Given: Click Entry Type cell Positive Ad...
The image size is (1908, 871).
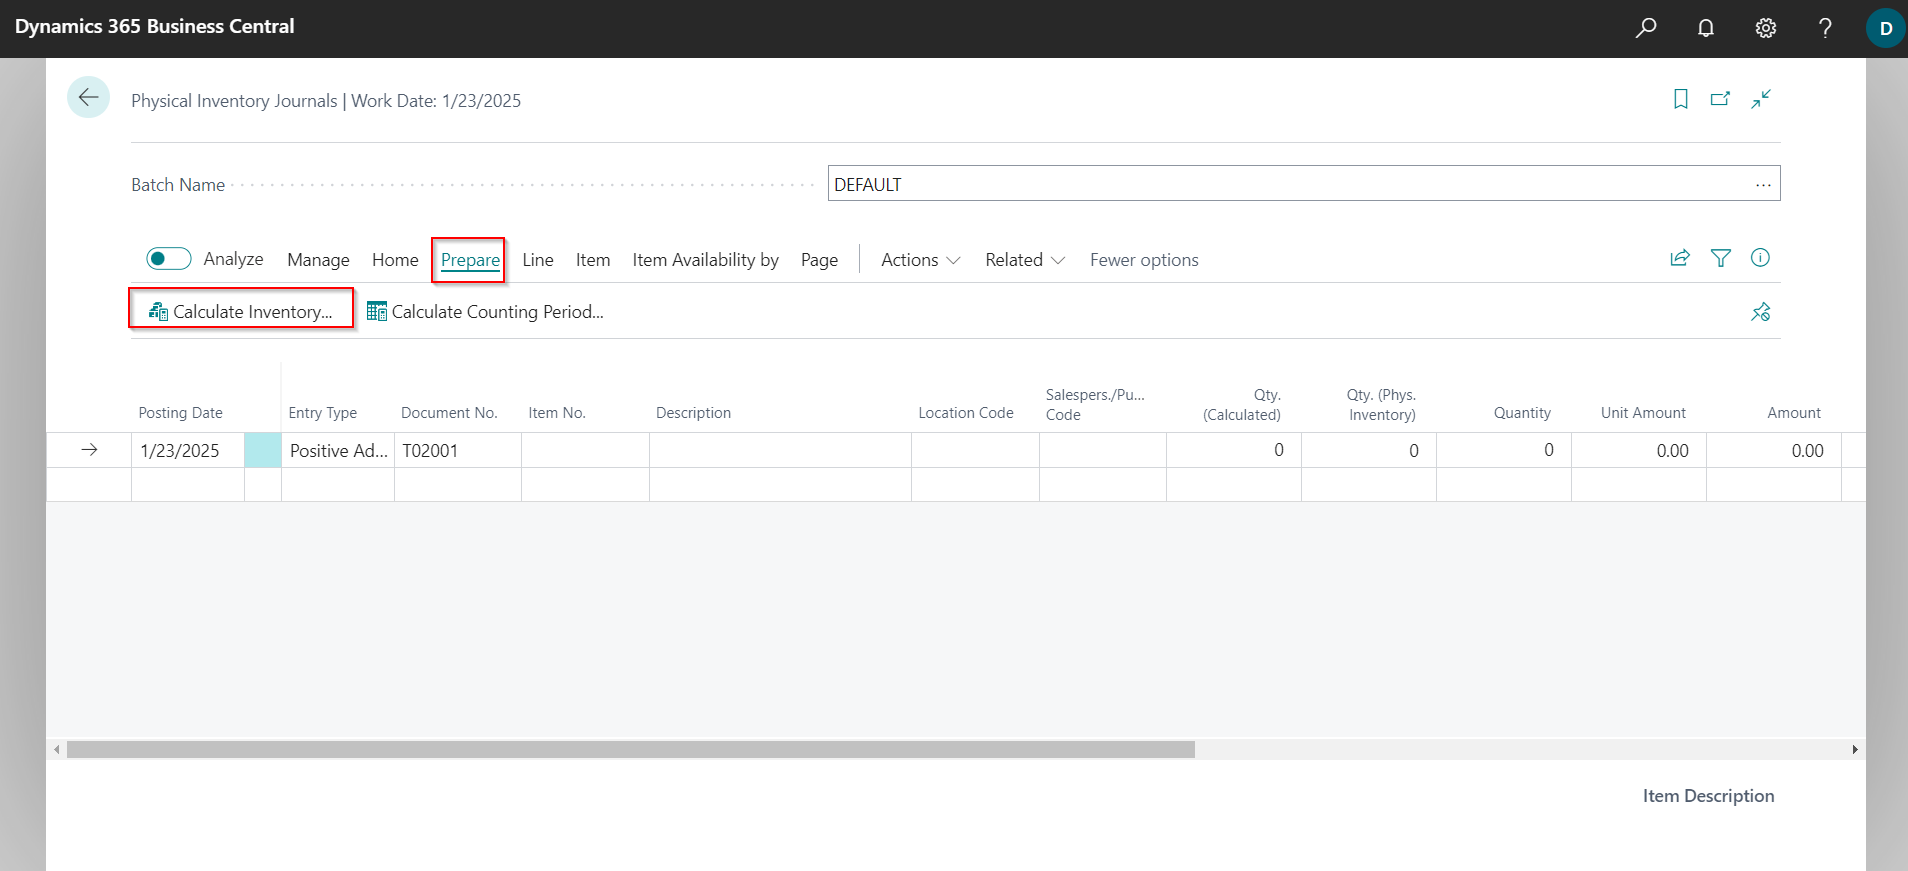Looking at the screenshot, I should click(x=338, y=451).
